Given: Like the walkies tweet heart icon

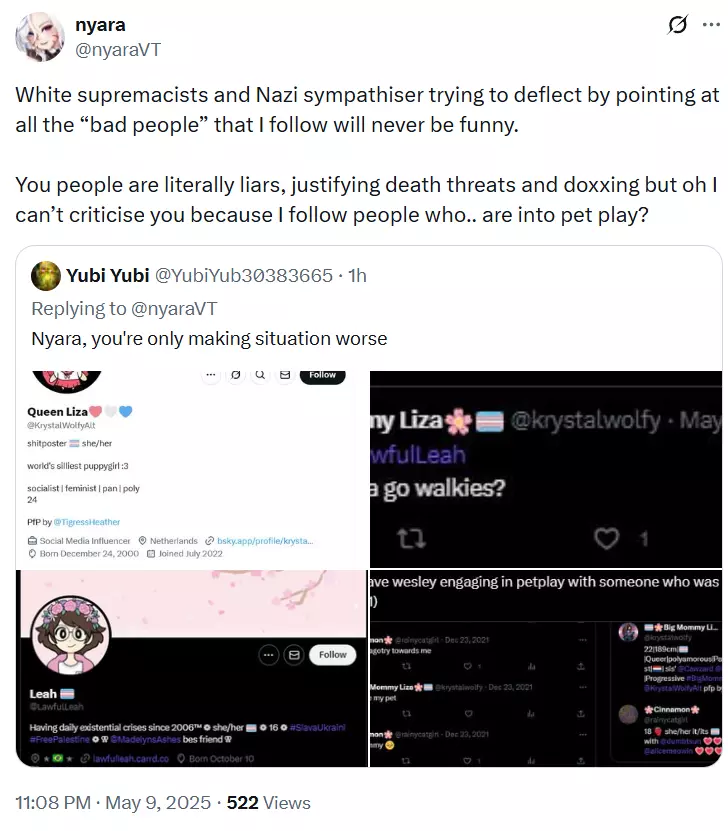Looking at the screenshot, I should tap(606, 539).
